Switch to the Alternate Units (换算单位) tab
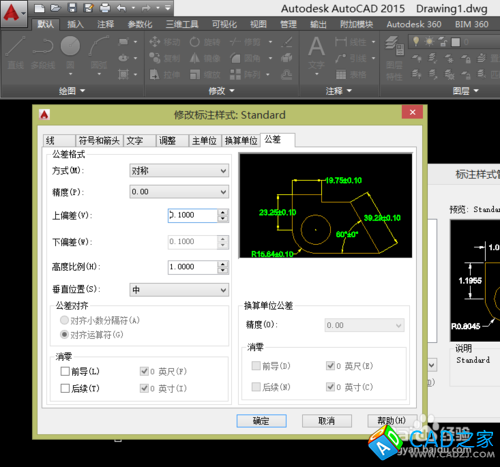 (241, 141)
